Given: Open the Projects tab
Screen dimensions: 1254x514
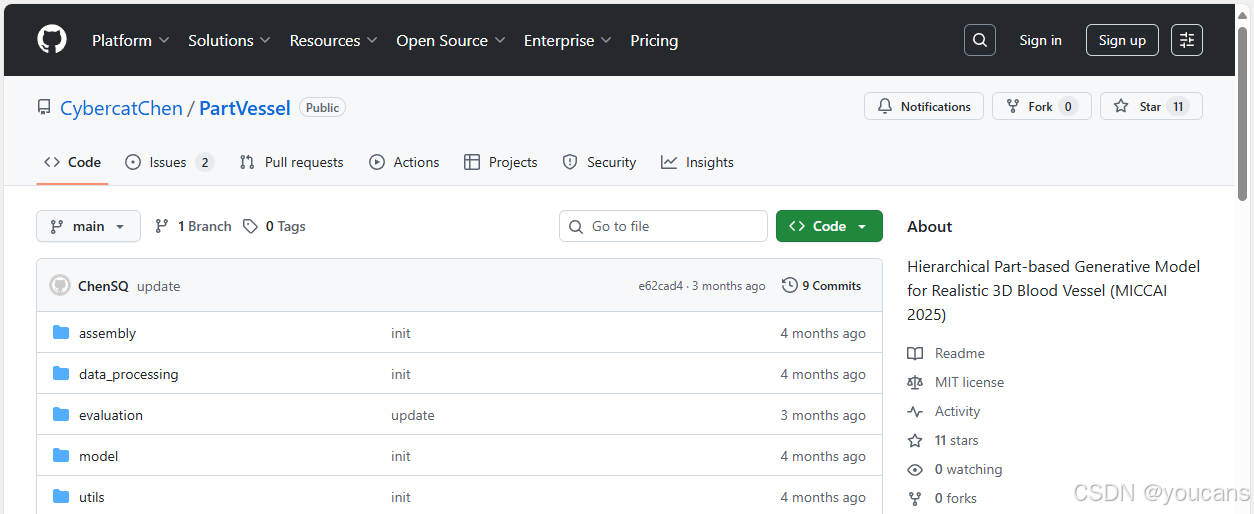Looking at the screenshot, I should pyautogui.click(x=501, y=162).
